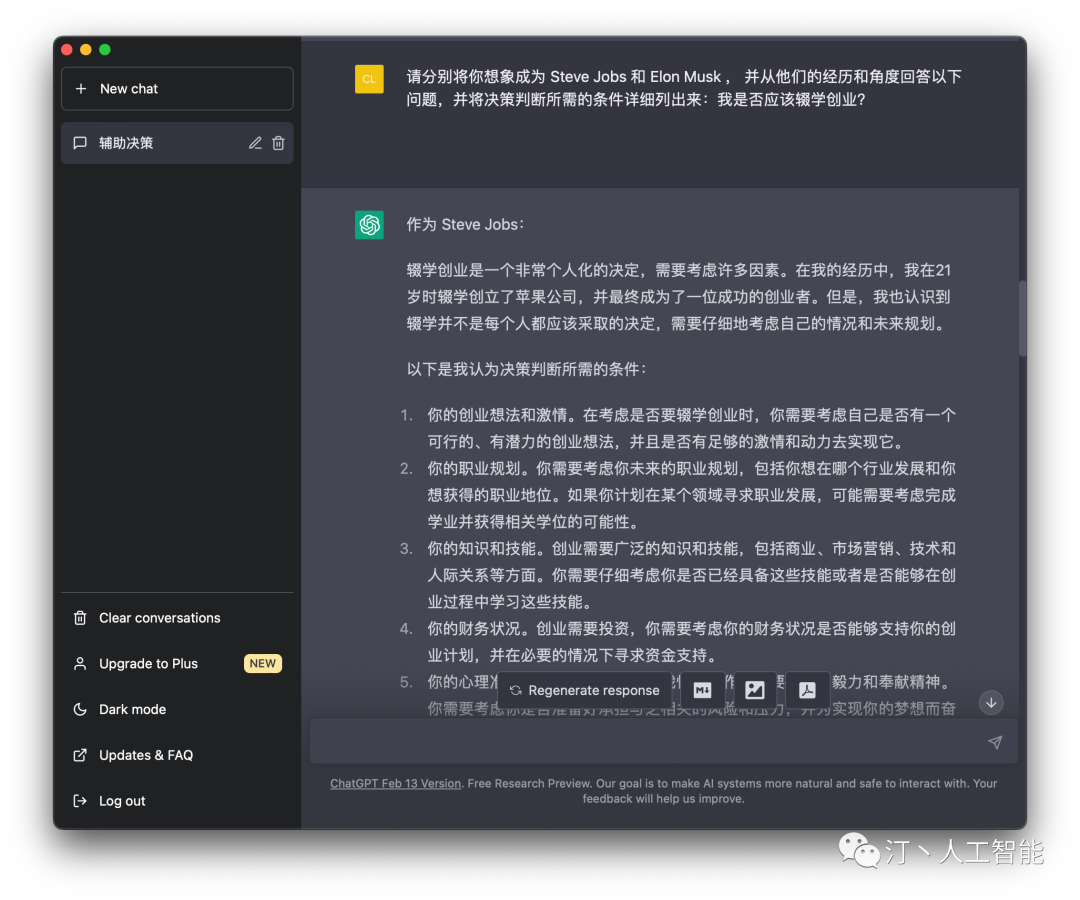This screenshot has width=1080, height=900.
Task: Click the NEW badge beside Upgrade to Plus
Action: (x=262, y=663)
